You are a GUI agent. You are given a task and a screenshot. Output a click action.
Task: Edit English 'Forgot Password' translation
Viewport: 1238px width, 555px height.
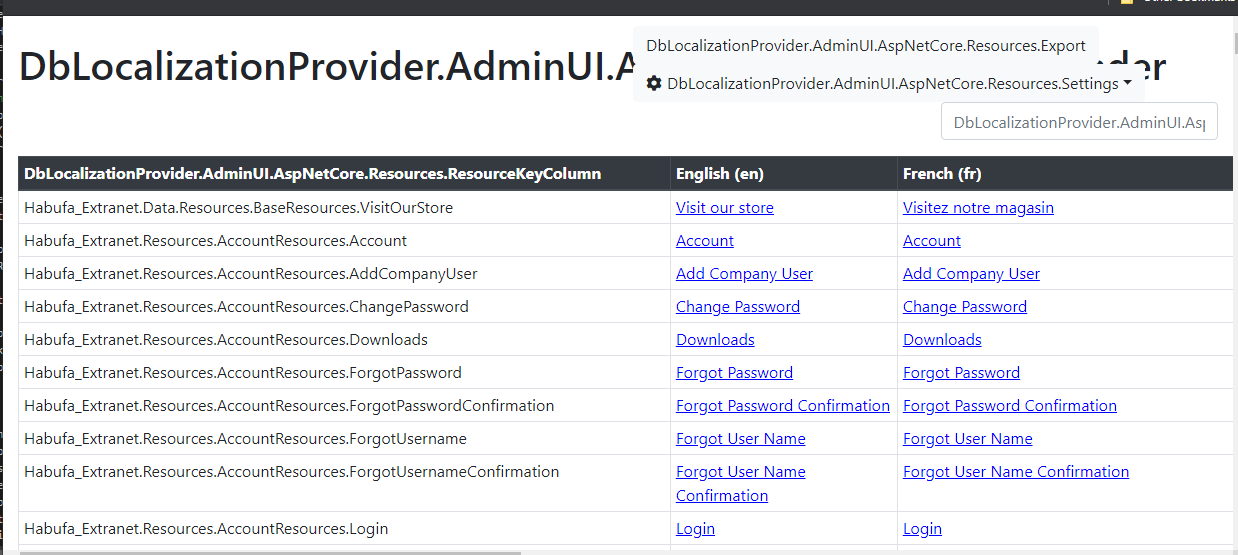point(734,373)
